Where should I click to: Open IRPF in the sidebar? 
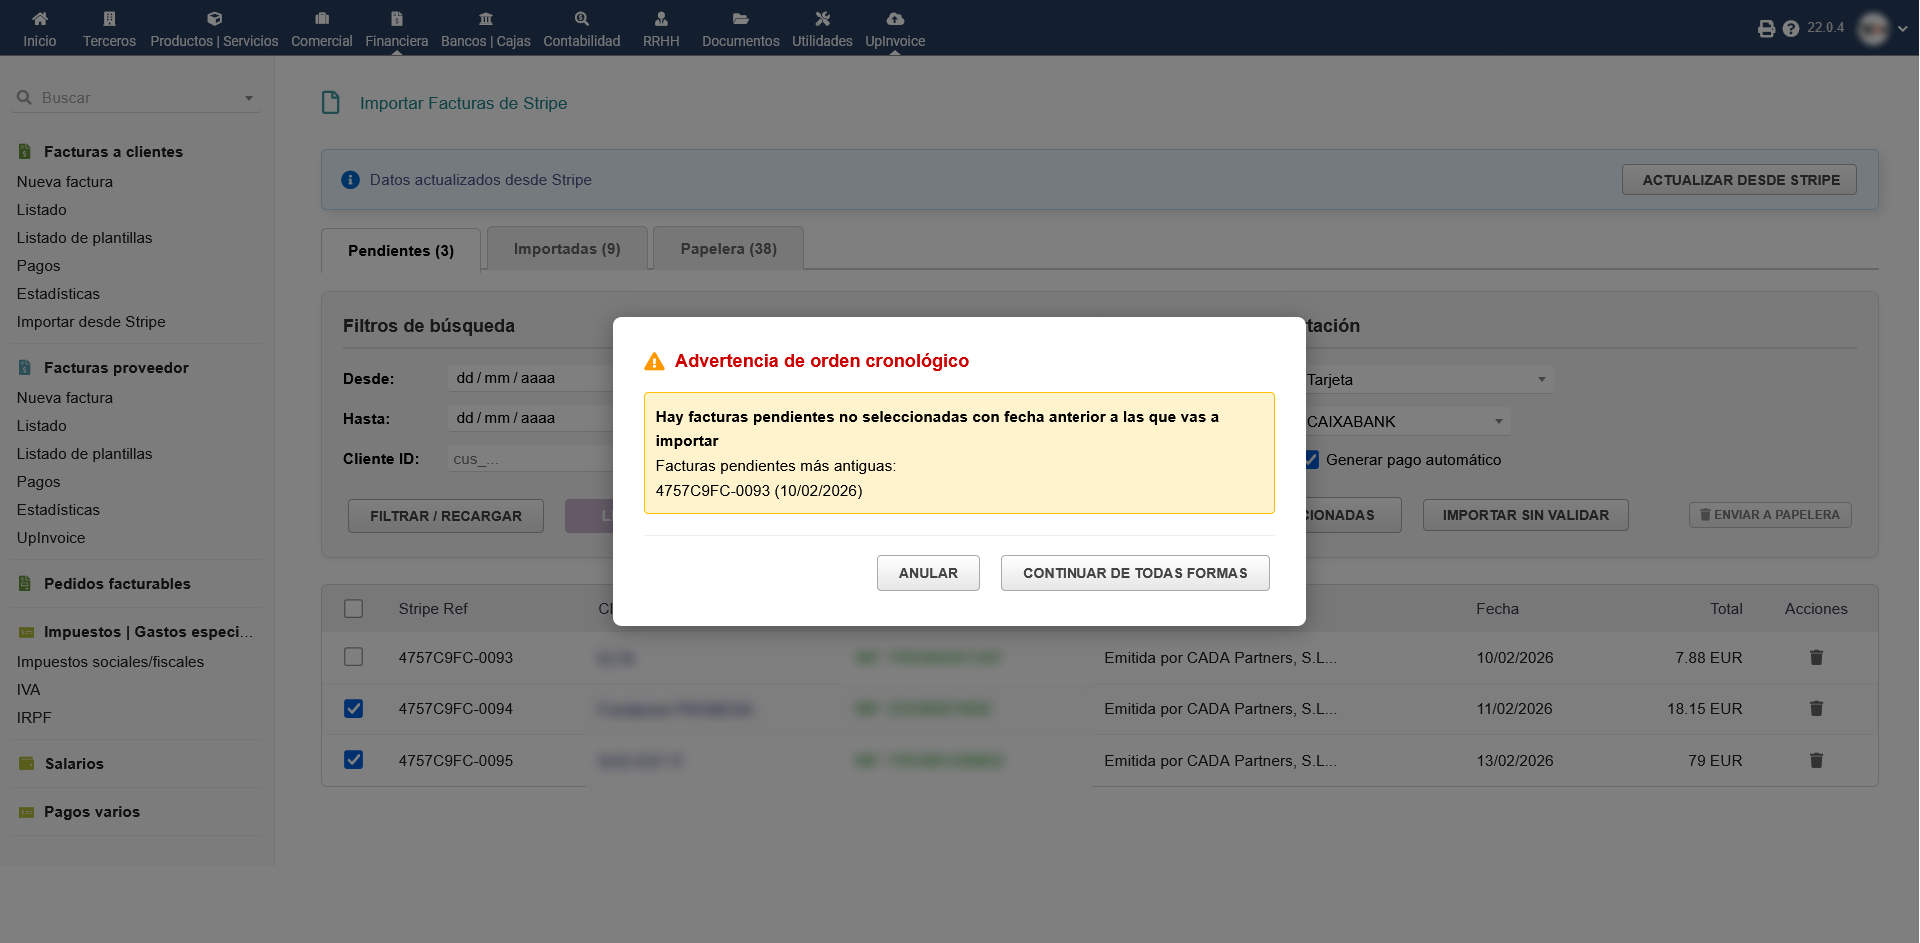[34, 718]
